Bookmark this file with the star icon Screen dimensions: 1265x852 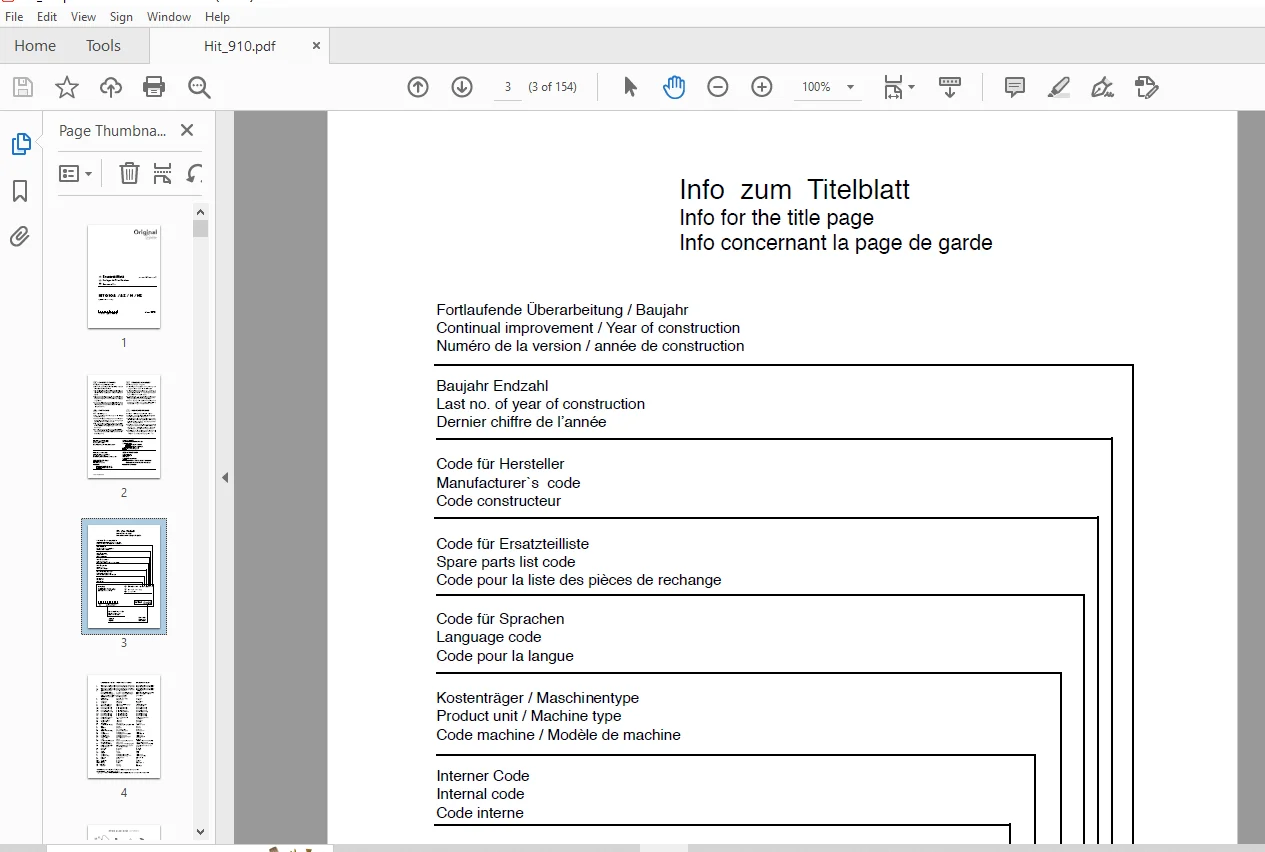(67, 87)
